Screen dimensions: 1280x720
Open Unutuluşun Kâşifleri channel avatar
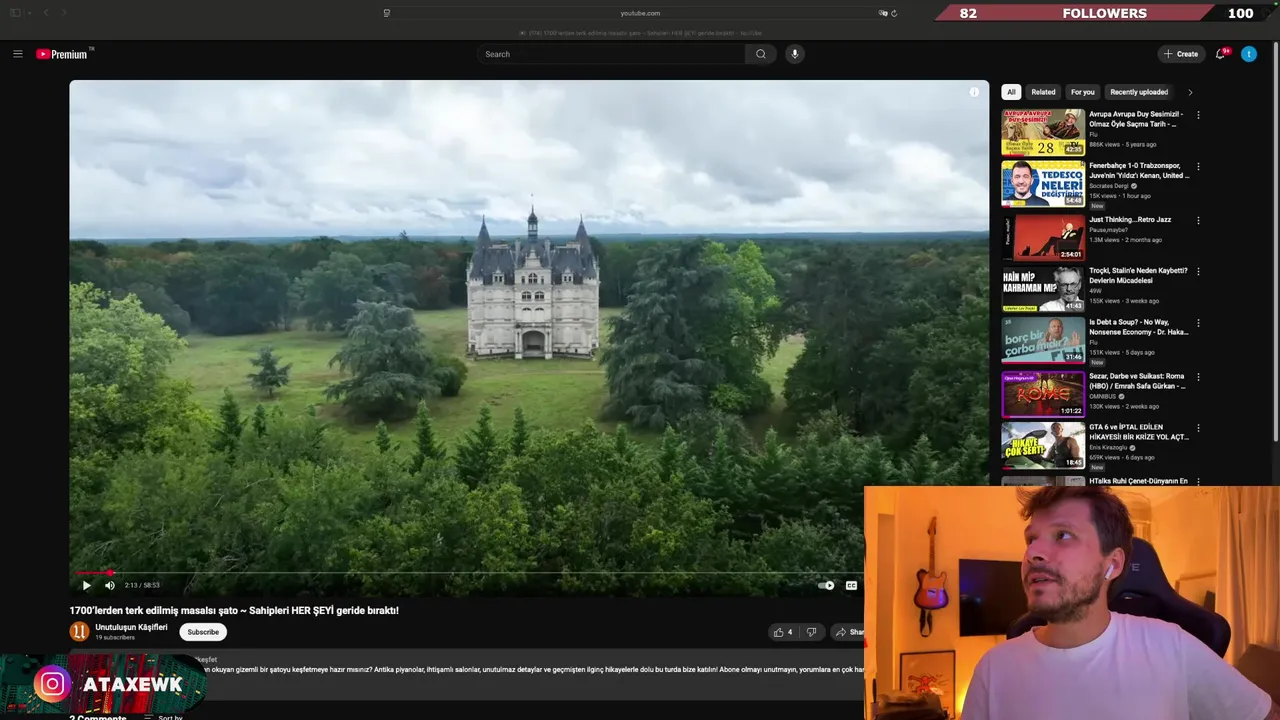(79, 631)
